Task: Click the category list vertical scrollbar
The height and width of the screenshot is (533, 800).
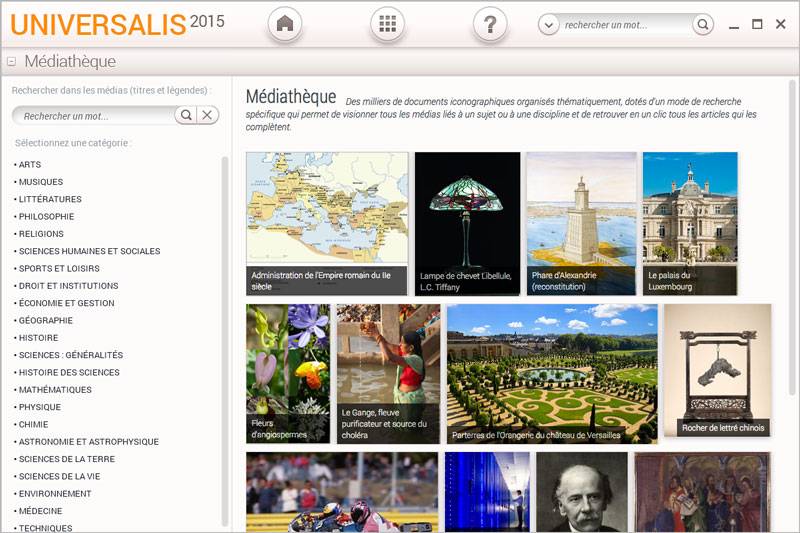Action: click(x=225, y=340)
